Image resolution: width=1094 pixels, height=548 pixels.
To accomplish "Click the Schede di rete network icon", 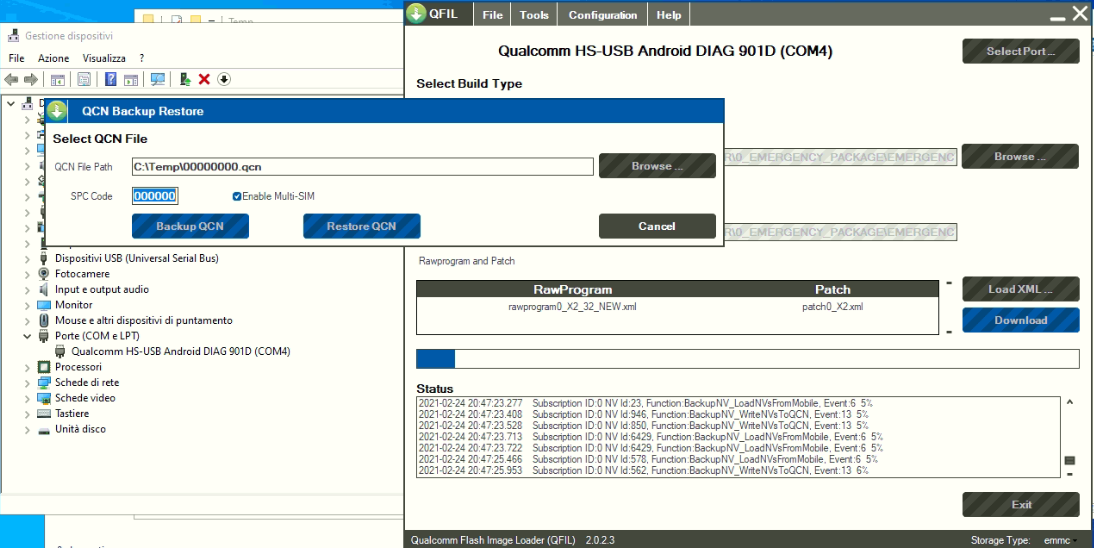I will tap(44, 383).
